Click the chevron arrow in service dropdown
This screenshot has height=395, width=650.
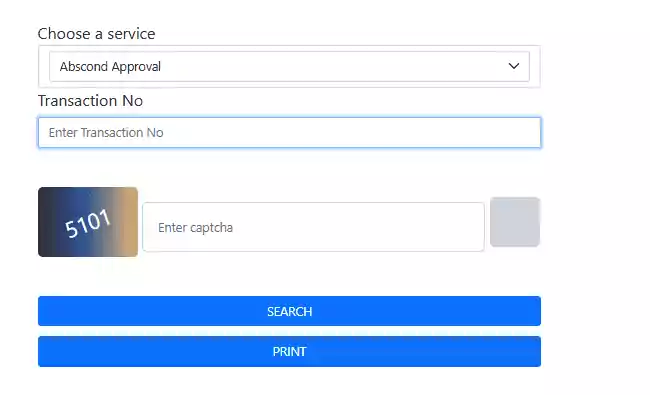514,66
